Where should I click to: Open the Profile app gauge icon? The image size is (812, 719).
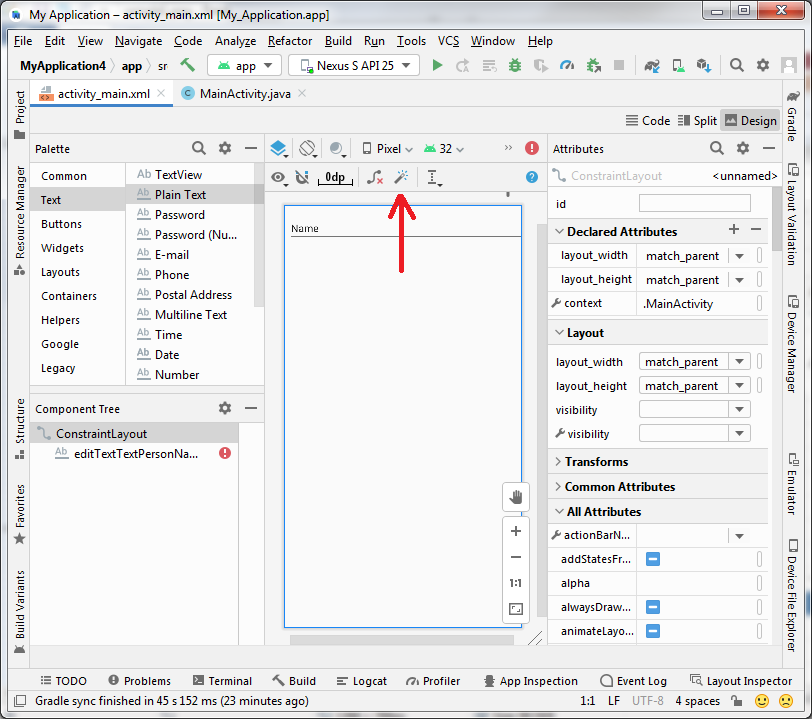[x=567, y=65]
